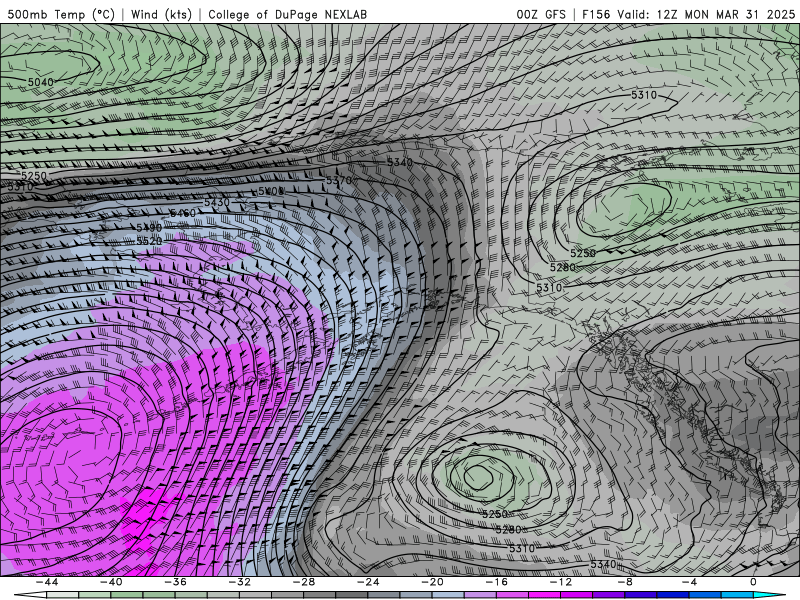Click the −20 temperature scale label

pos(432,582)
